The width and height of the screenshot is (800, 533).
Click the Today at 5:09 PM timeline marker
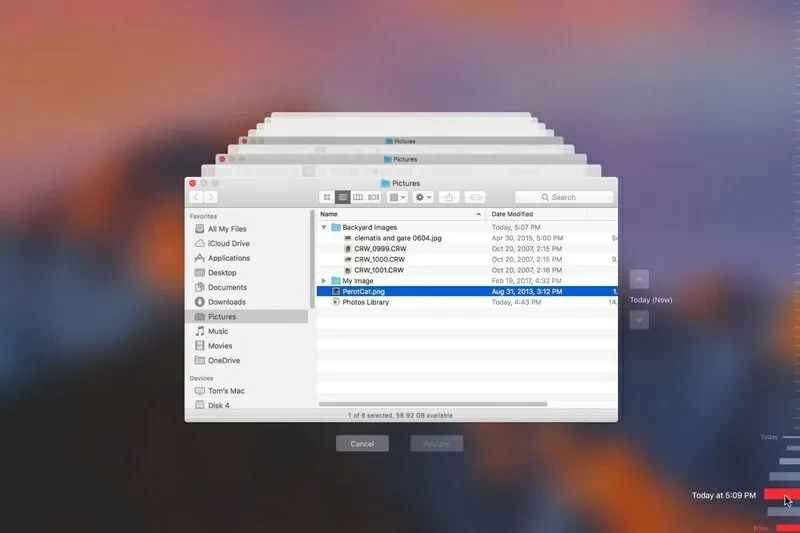(781, 494)
